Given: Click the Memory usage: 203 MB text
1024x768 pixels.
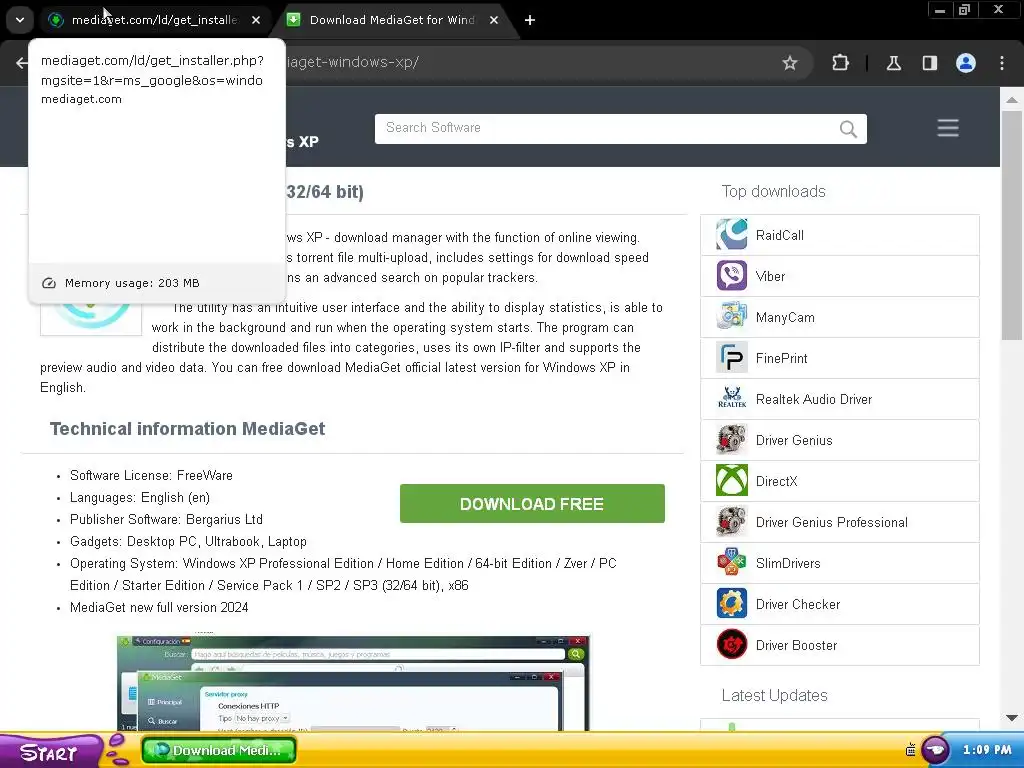Looking at the screenshot, I should tap(132, 283).
